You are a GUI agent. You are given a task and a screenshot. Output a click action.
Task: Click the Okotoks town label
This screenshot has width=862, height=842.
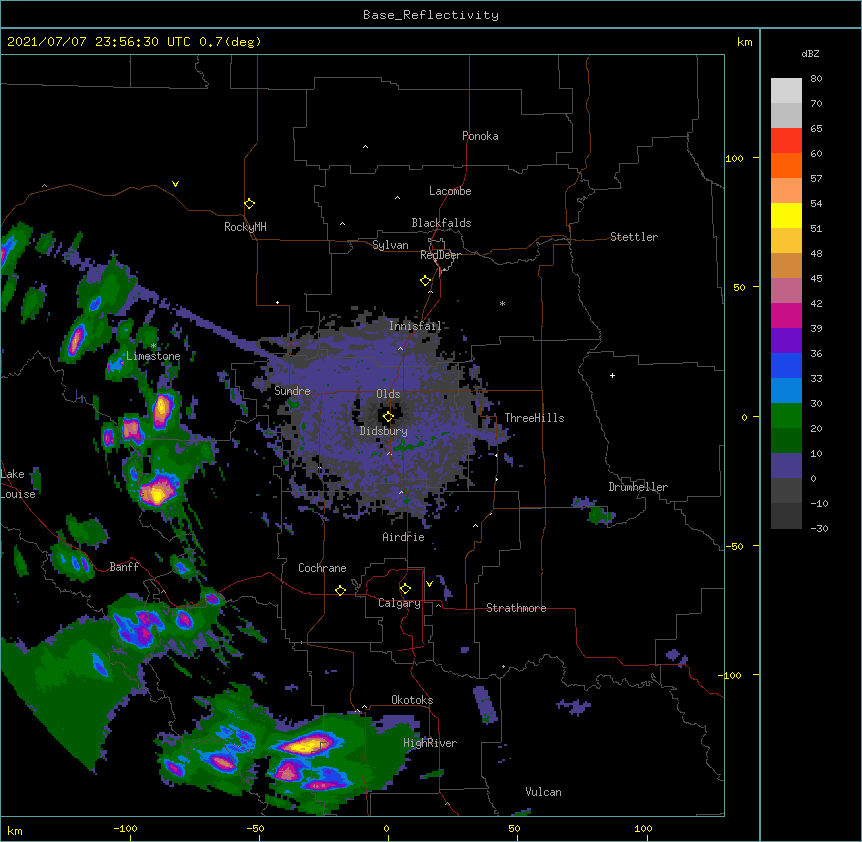pyautogui.click(x=412, y=700)
